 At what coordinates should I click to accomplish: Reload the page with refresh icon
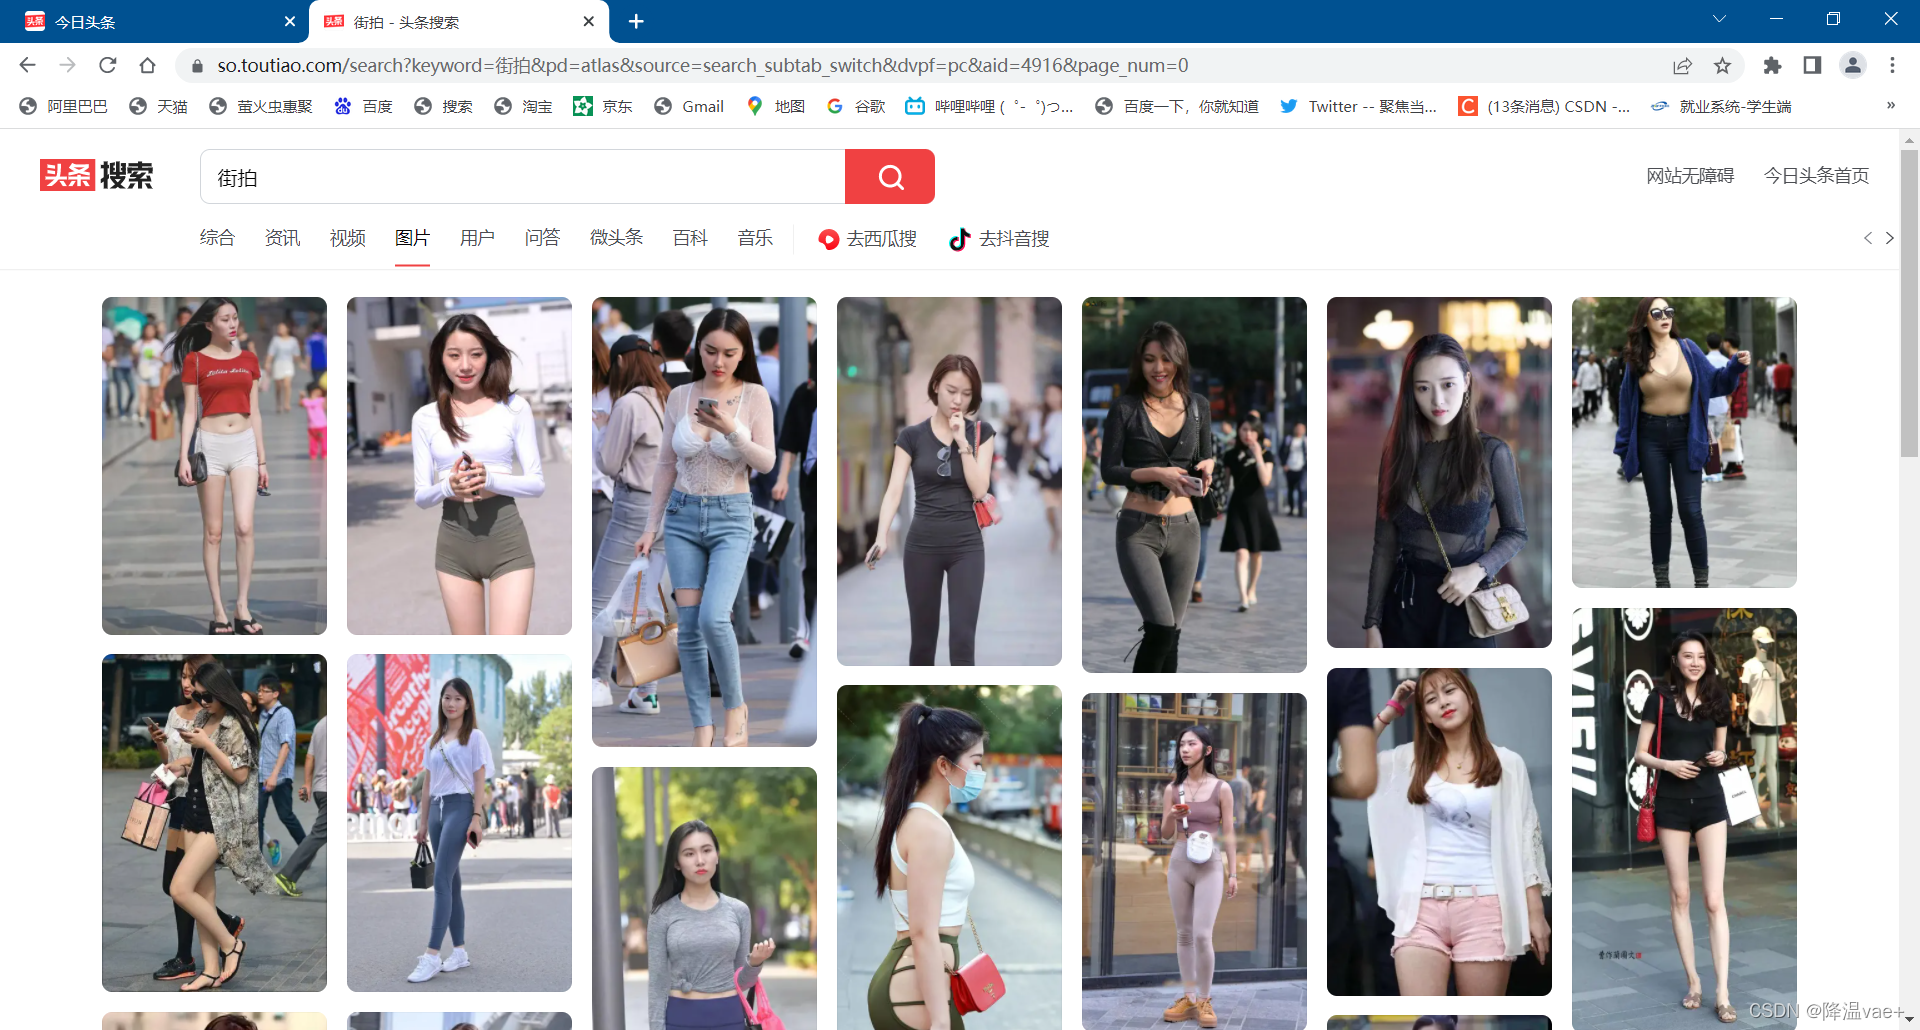pyautogui.click(x=108, y=65)
